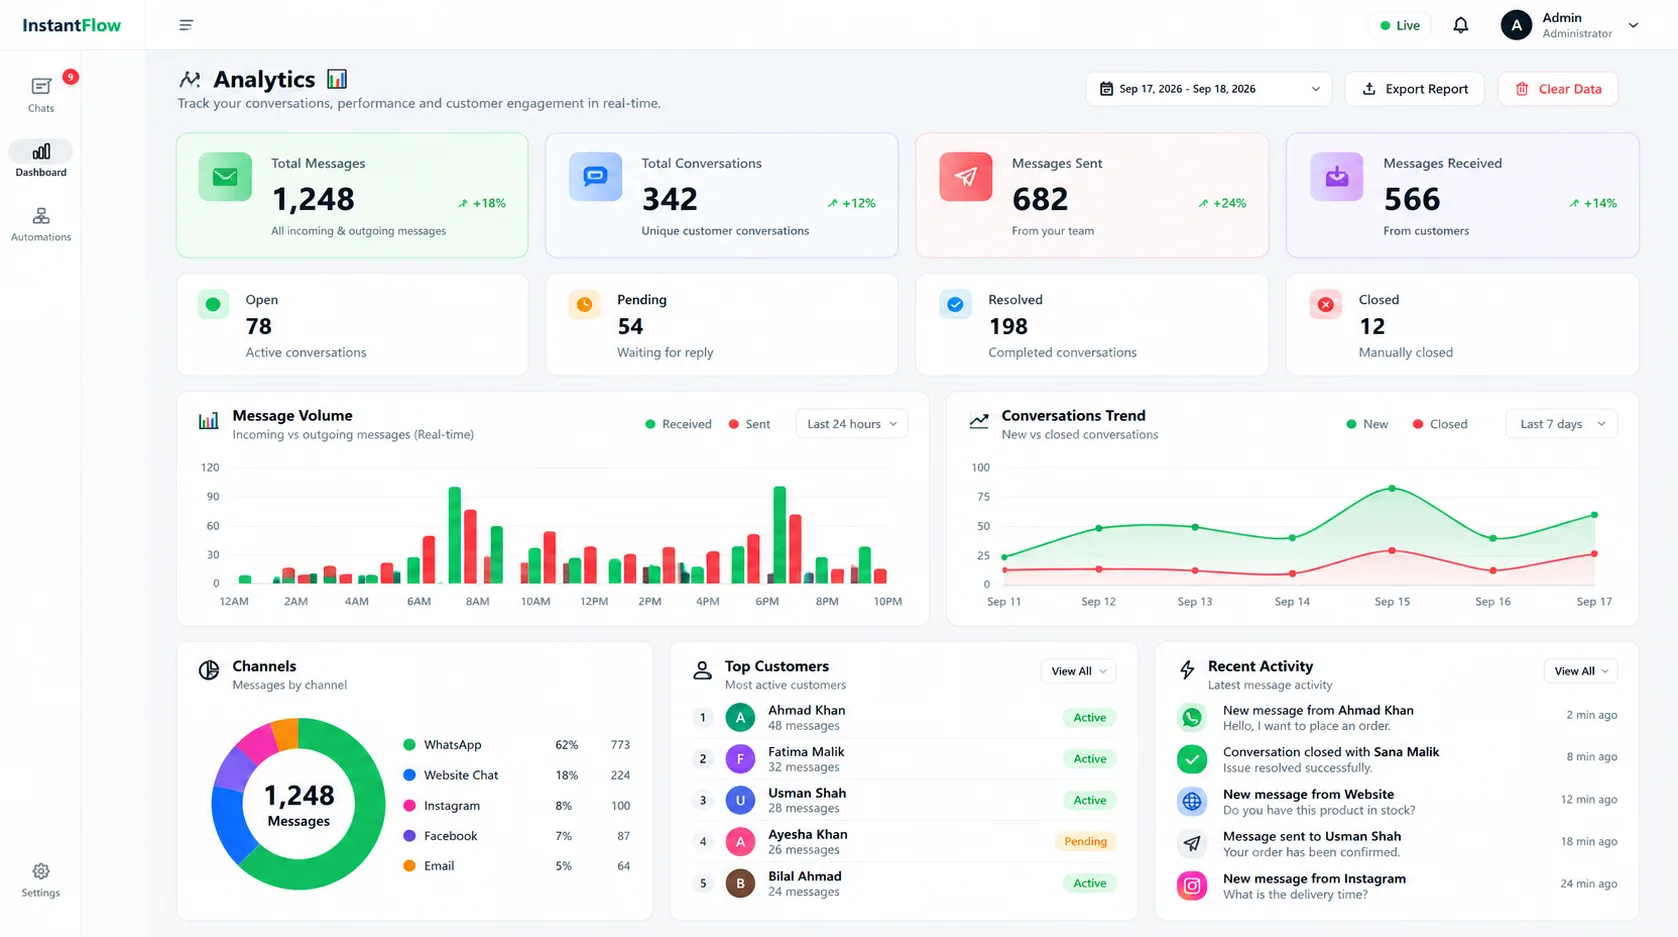
Task: Open the Last 7 days dropdown
Action: (1562, 424)
